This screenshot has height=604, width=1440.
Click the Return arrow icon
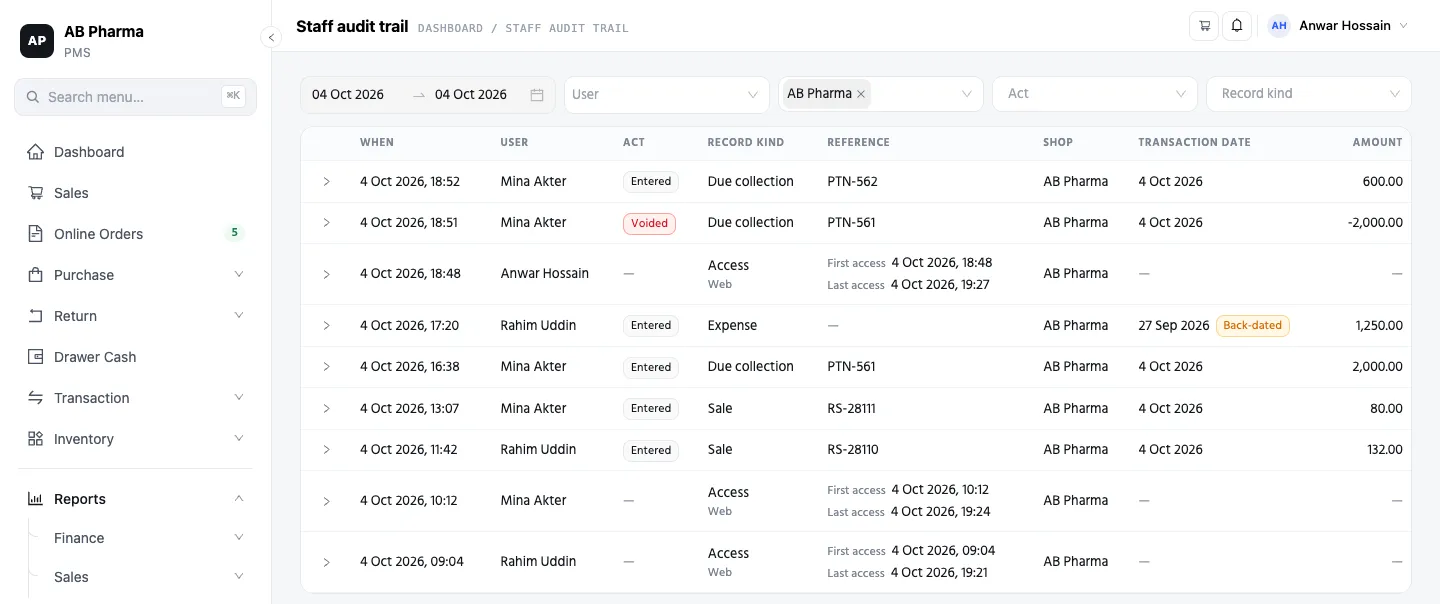point(36,316)
